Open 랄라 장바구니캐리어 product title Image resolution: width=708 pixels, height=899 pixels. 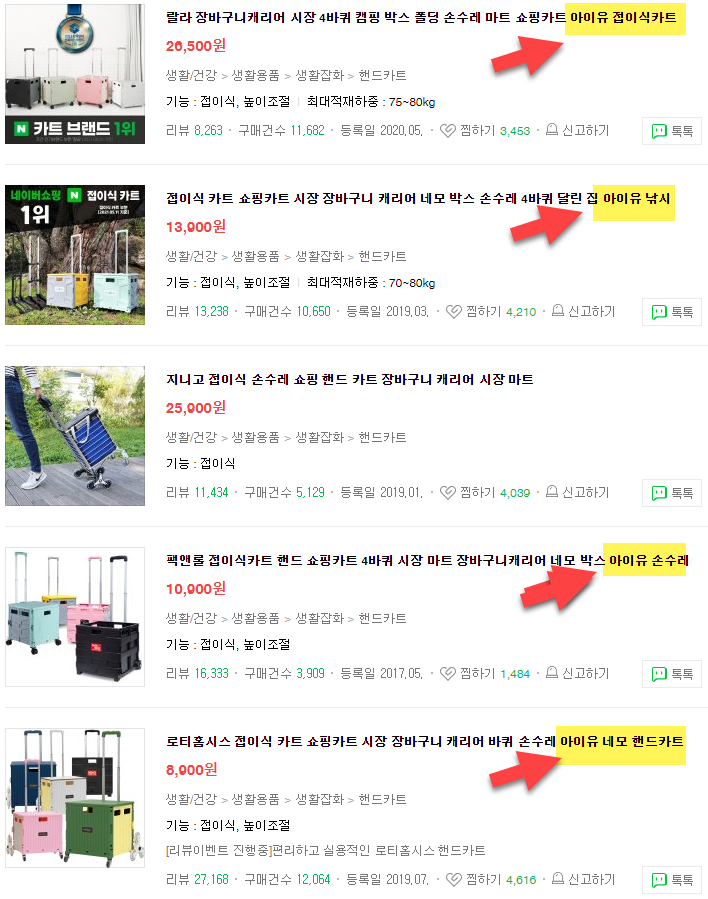pos(421,18)
